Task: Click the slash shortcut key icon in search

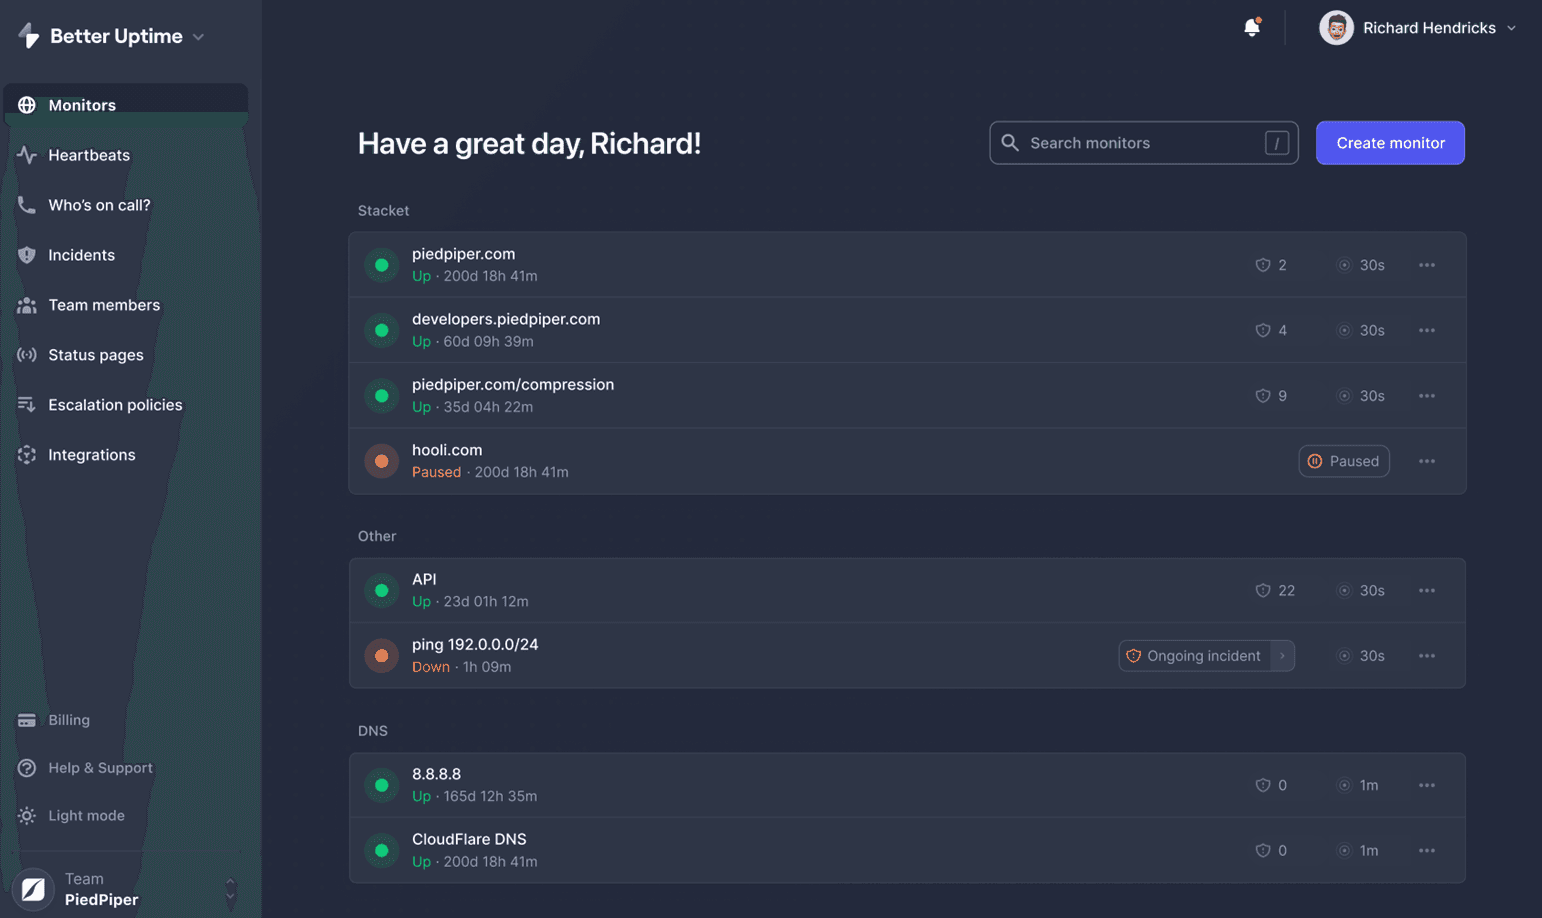Action: click(x=1277, y=143)
